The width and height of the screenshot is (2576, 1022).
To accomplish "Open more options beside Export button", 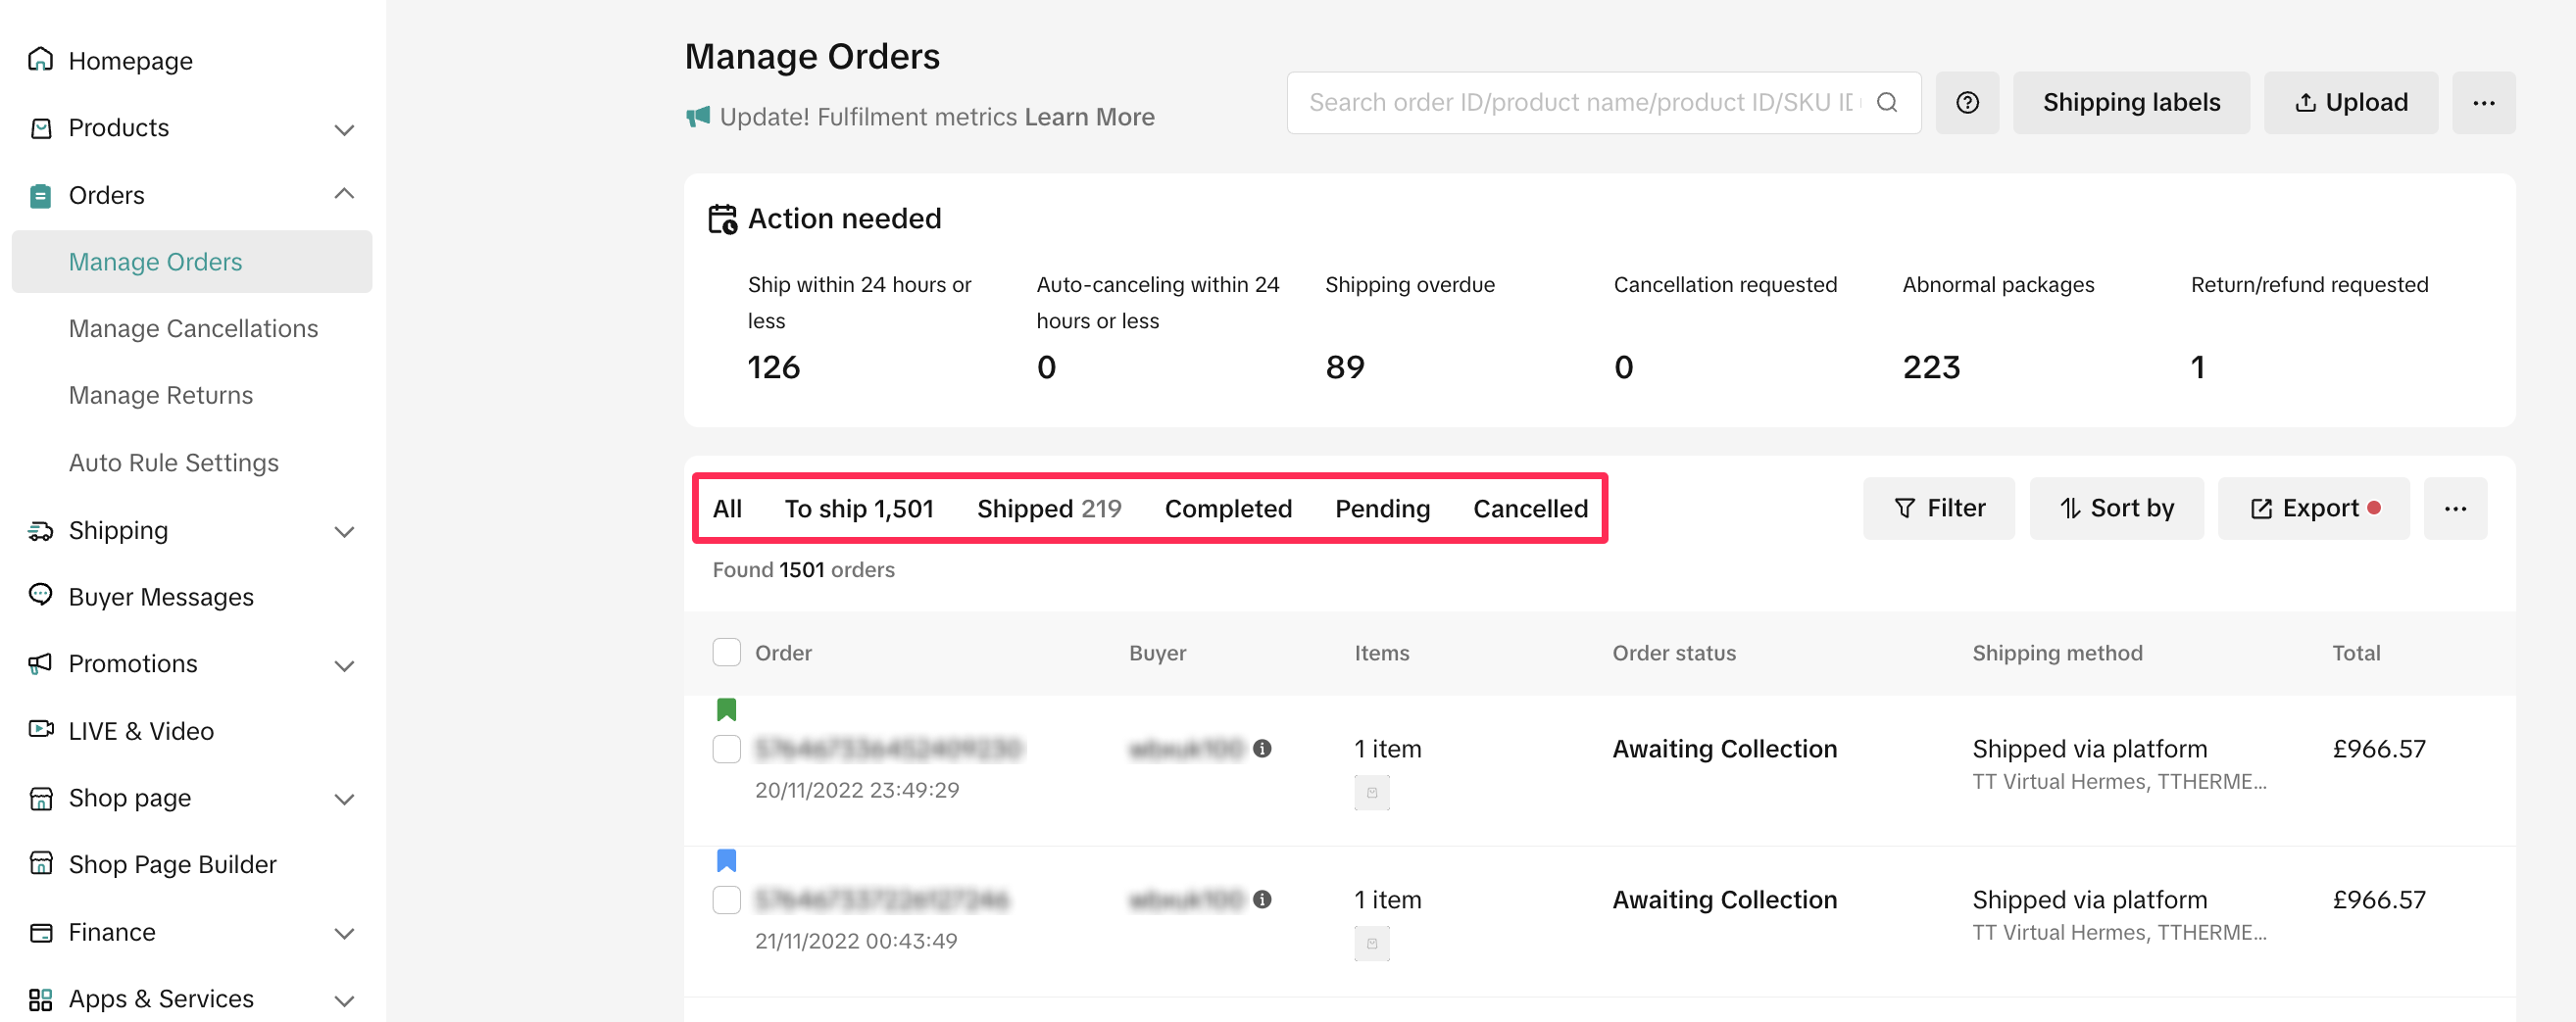I will coord(2454,509).
